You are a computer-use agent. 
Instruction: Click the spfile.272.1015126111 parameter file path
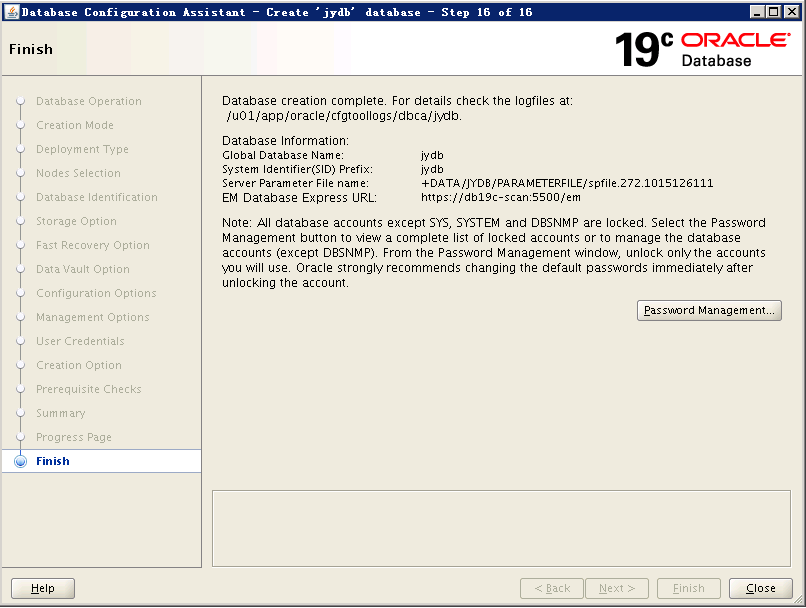pyautogui.click(x=567, y=183)
